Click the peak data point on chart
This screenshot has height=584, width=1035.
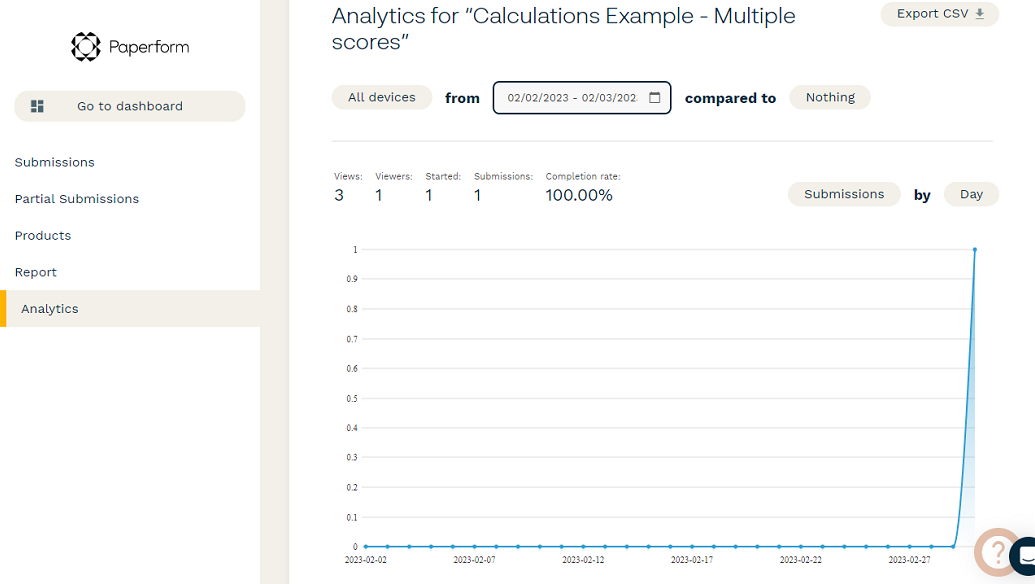pos(975,250)
